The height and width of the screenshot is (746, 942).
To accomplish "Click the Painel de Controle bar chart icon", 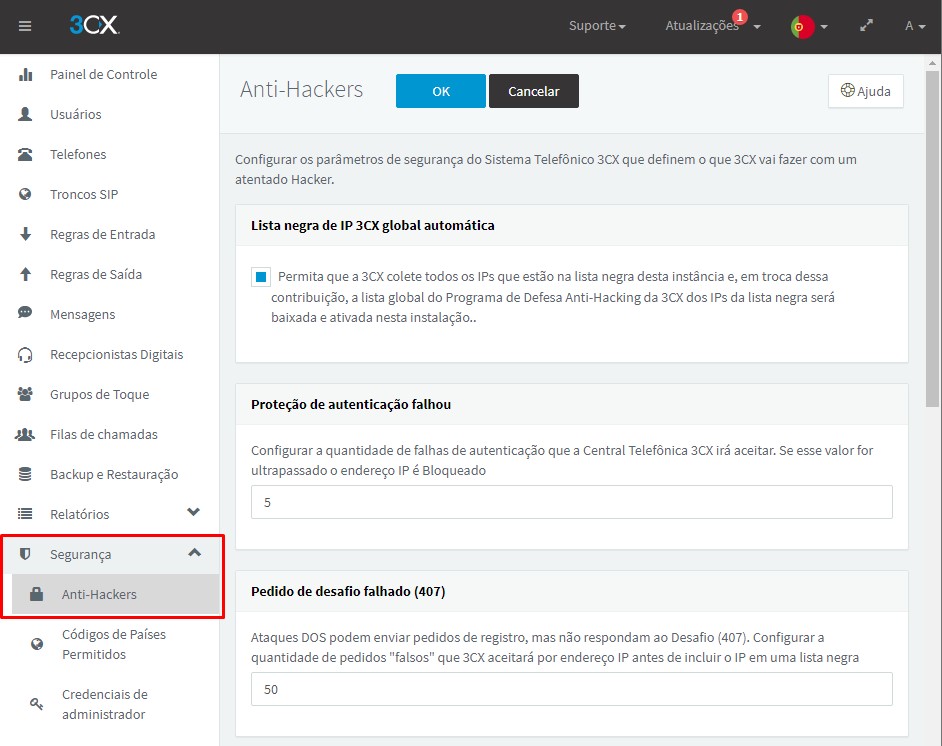I will point(25,74).
